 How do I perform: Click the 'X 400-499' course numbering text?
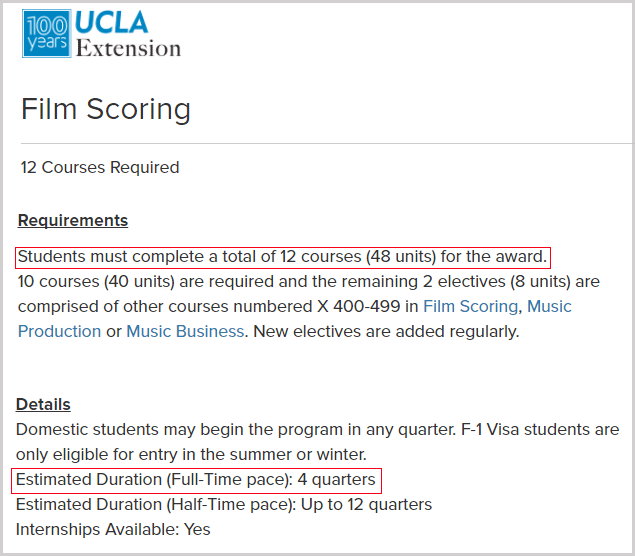tap(359, 307)
